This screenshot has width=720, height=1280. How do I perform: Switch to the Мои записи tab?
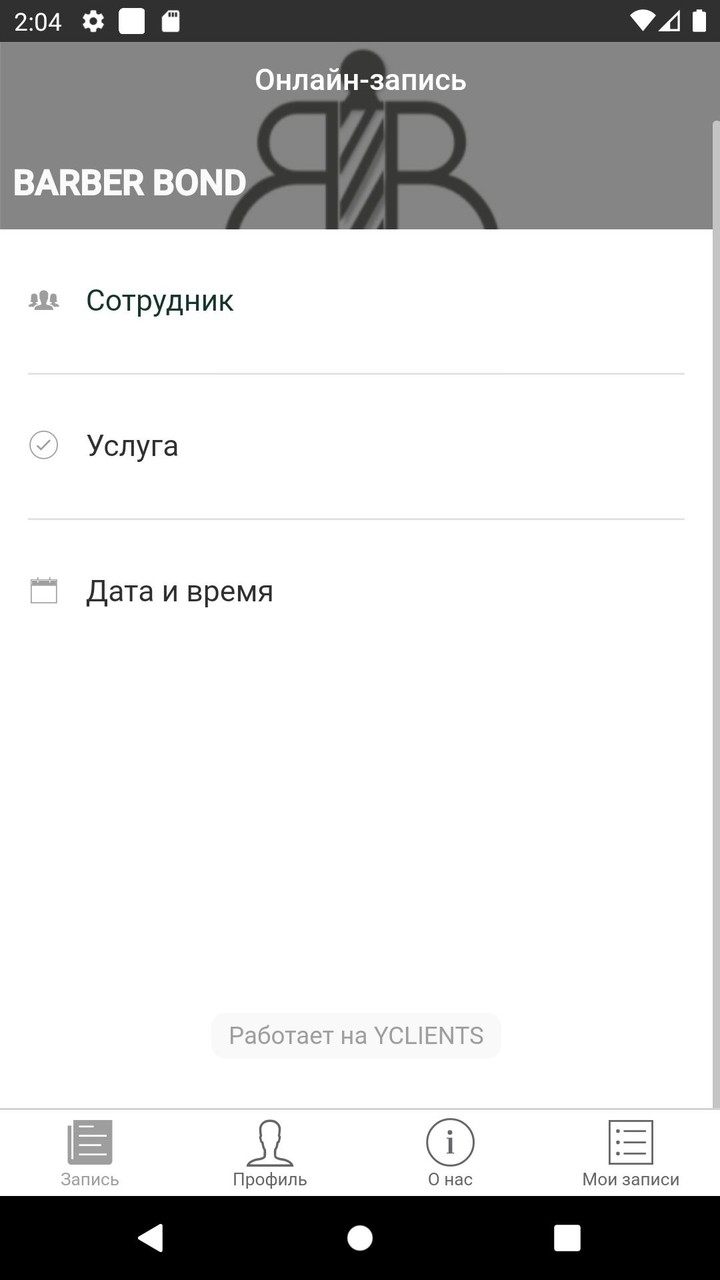point(629,1152)
